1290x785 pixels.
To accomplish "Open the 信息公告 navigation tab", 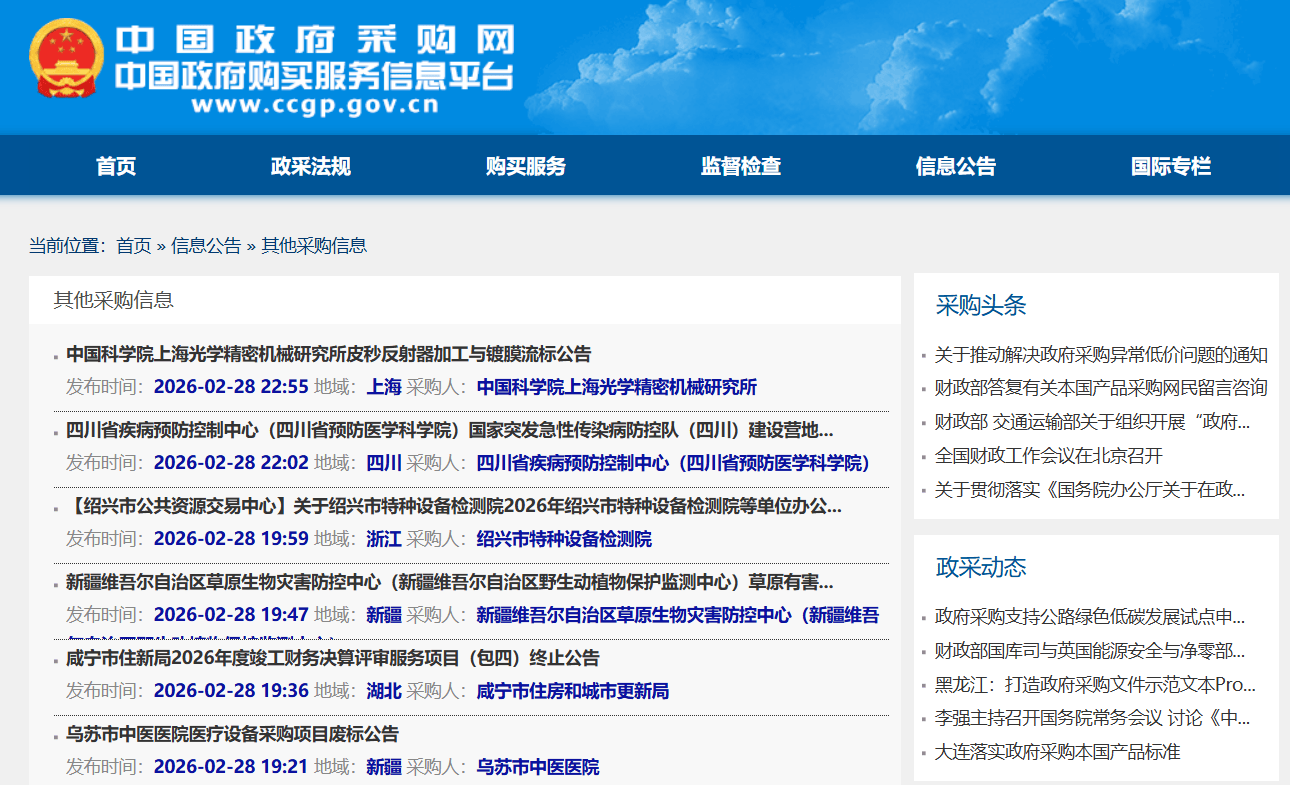I will [x=956, y=167].
